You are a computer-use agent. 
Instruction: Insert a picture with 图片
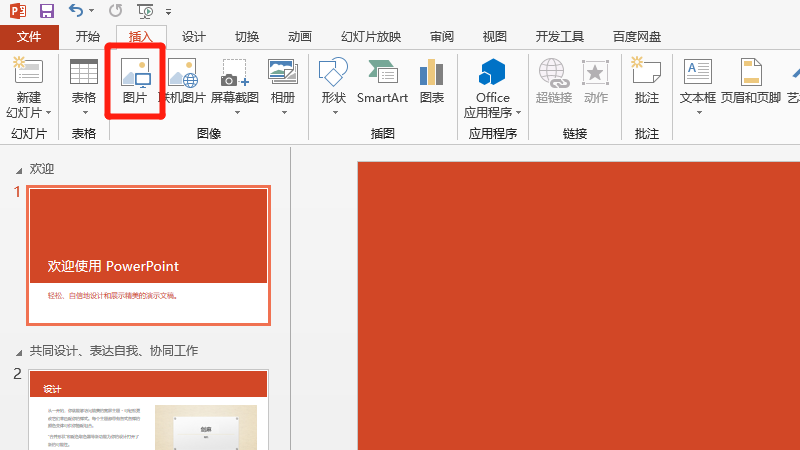(135, 81)
